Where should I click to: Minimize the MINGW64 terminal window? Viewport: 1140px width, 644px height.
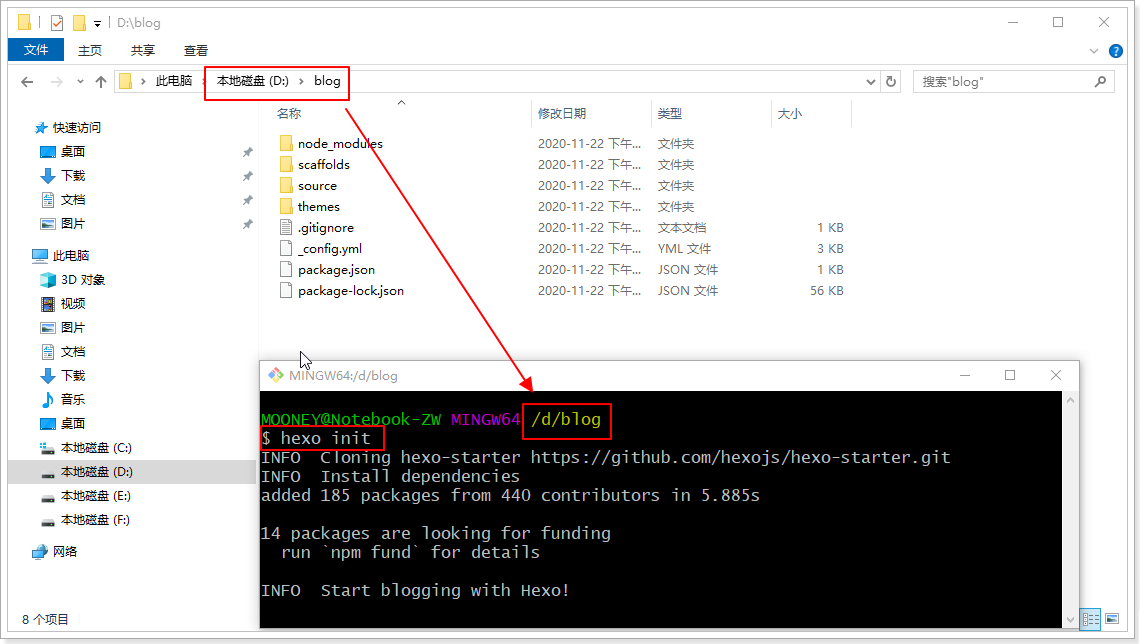(965, 375)
